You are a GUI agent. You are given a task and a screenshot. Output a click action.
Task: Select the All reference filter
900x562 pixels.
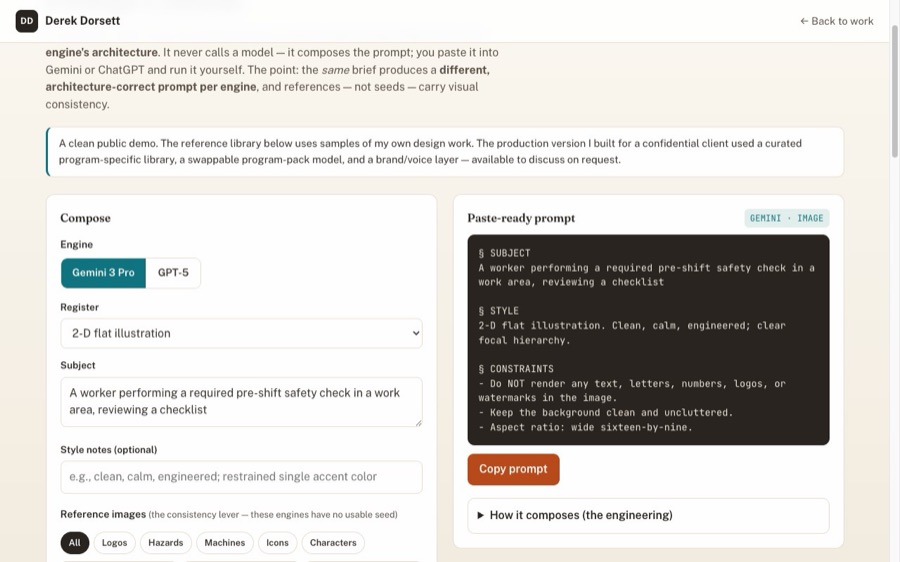point(75,543)
